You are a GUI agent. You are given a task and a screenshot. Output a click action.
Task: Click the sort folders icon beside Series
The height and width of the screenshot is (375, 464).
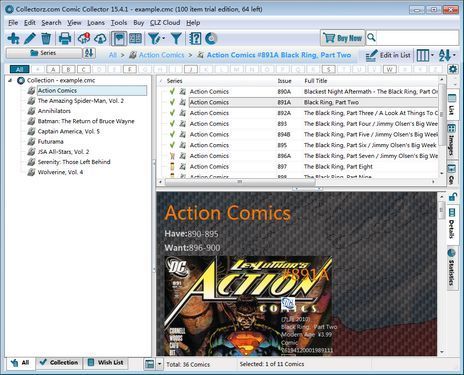tap(89, 53)
